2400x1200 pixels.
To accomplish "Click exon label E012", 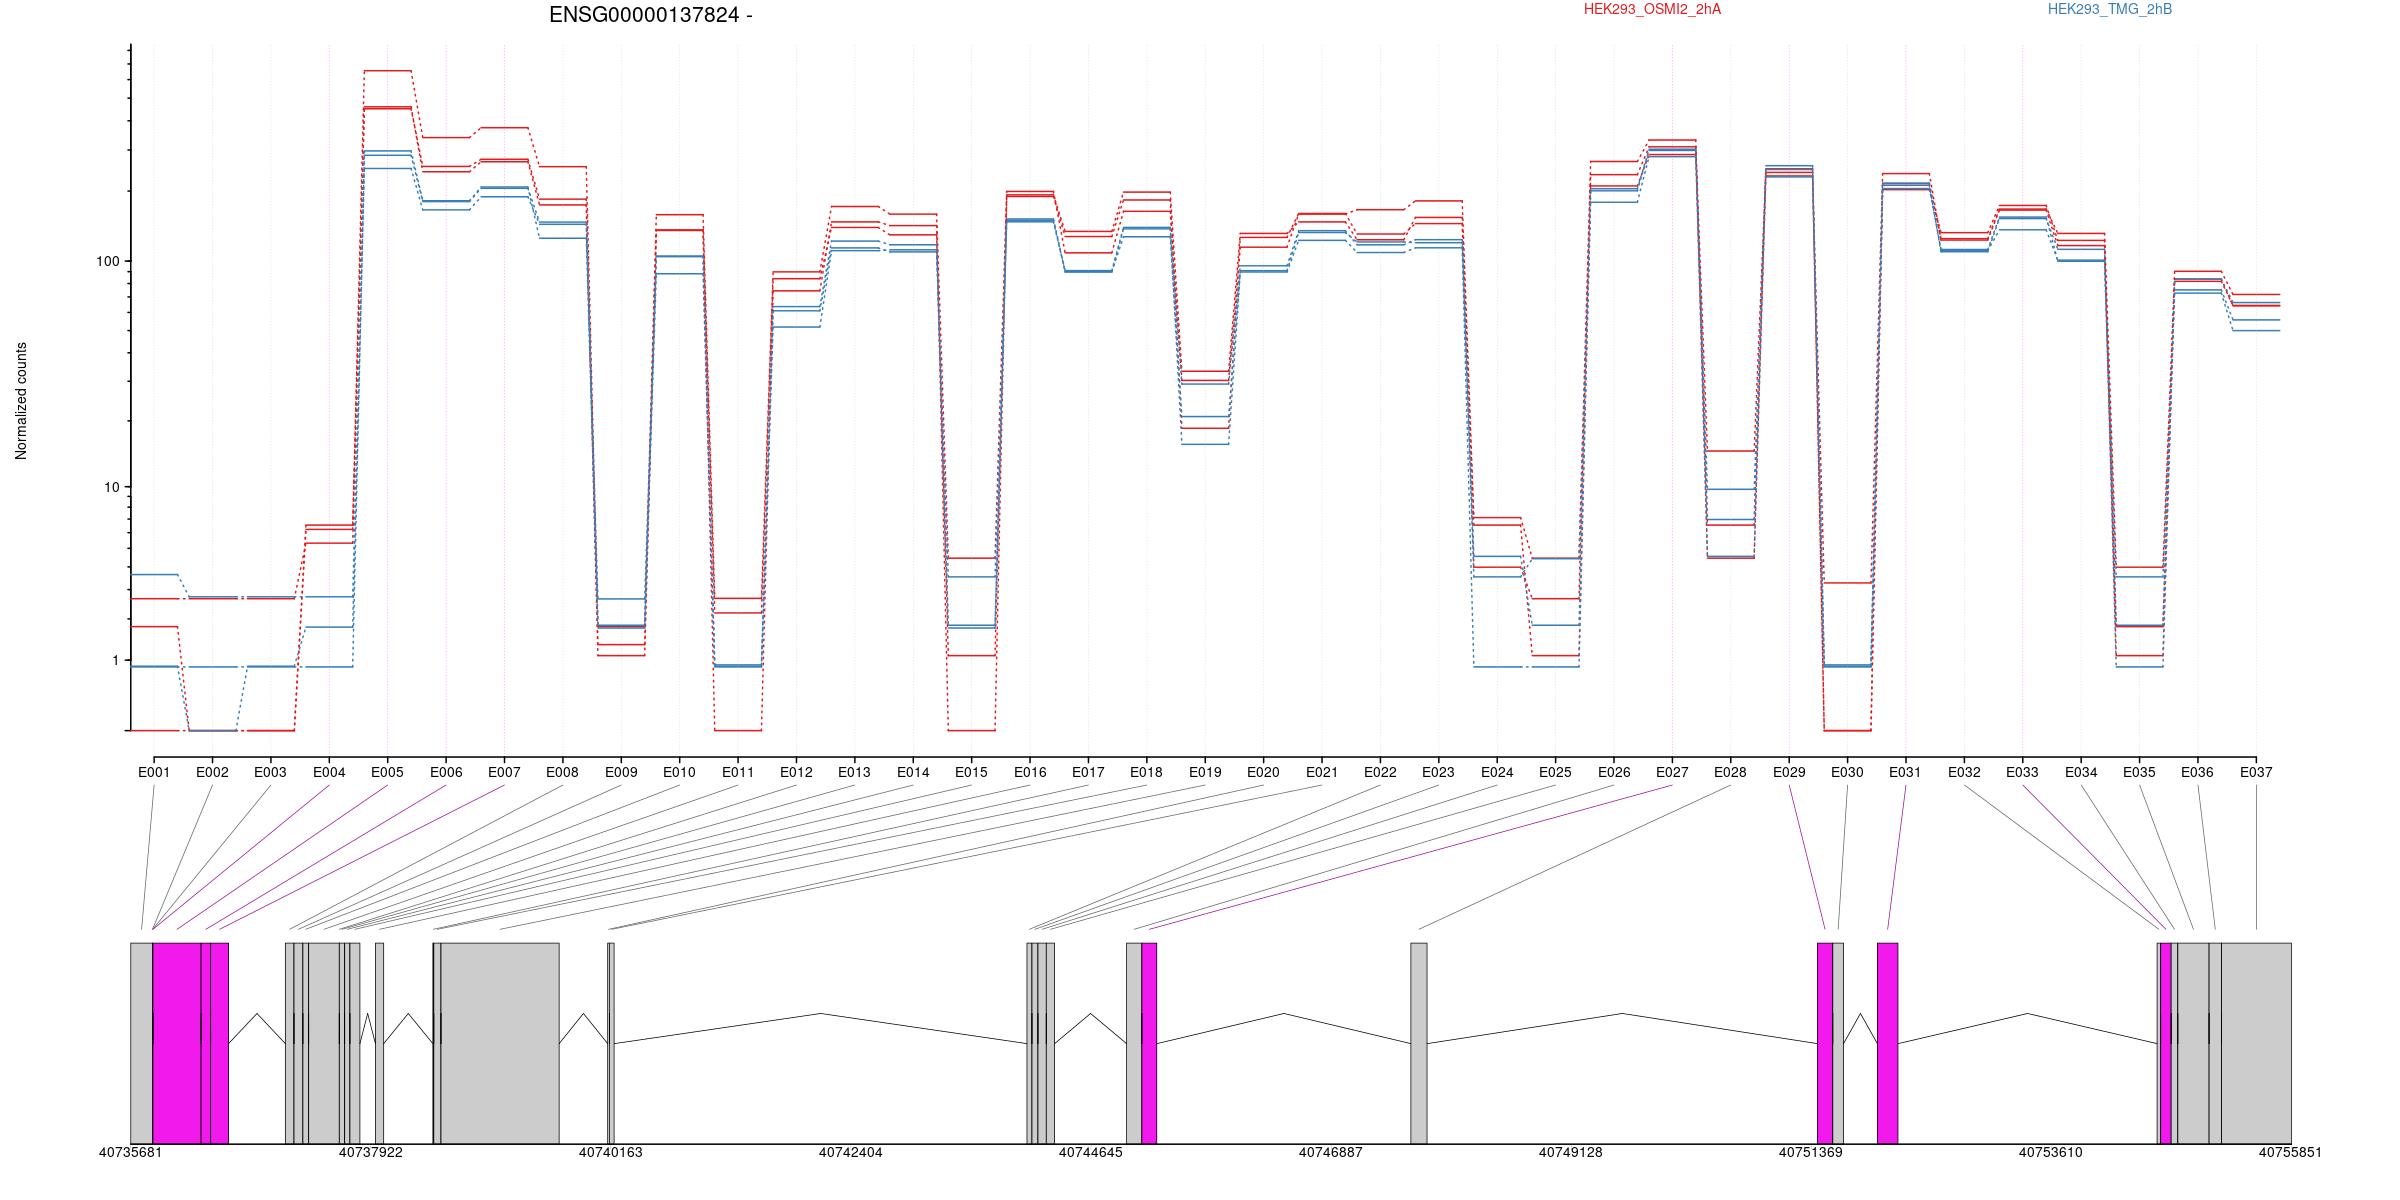I will pos(796,772).
